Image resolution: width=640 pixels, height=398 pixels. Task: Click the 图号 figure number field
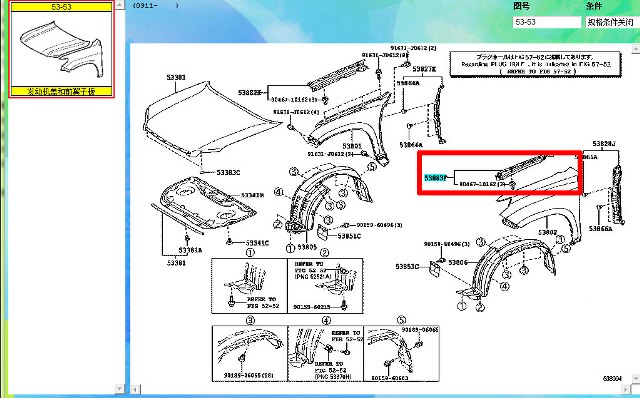click(x=547, y=22)
